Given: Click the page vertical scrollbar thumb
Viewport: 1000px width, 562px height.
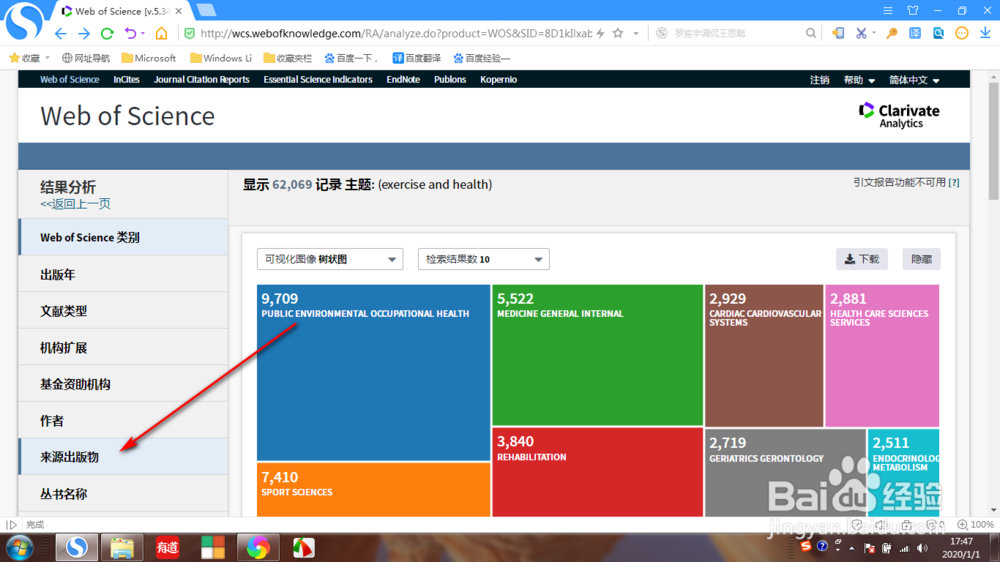Looking at the screenshot, I should 994,141.
